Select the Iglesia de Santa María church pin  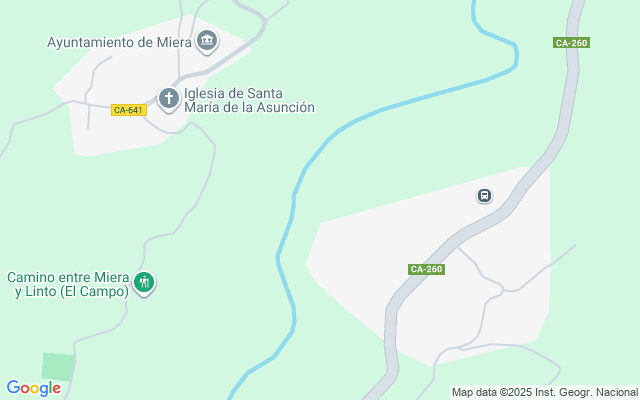(x=169, y=99)
